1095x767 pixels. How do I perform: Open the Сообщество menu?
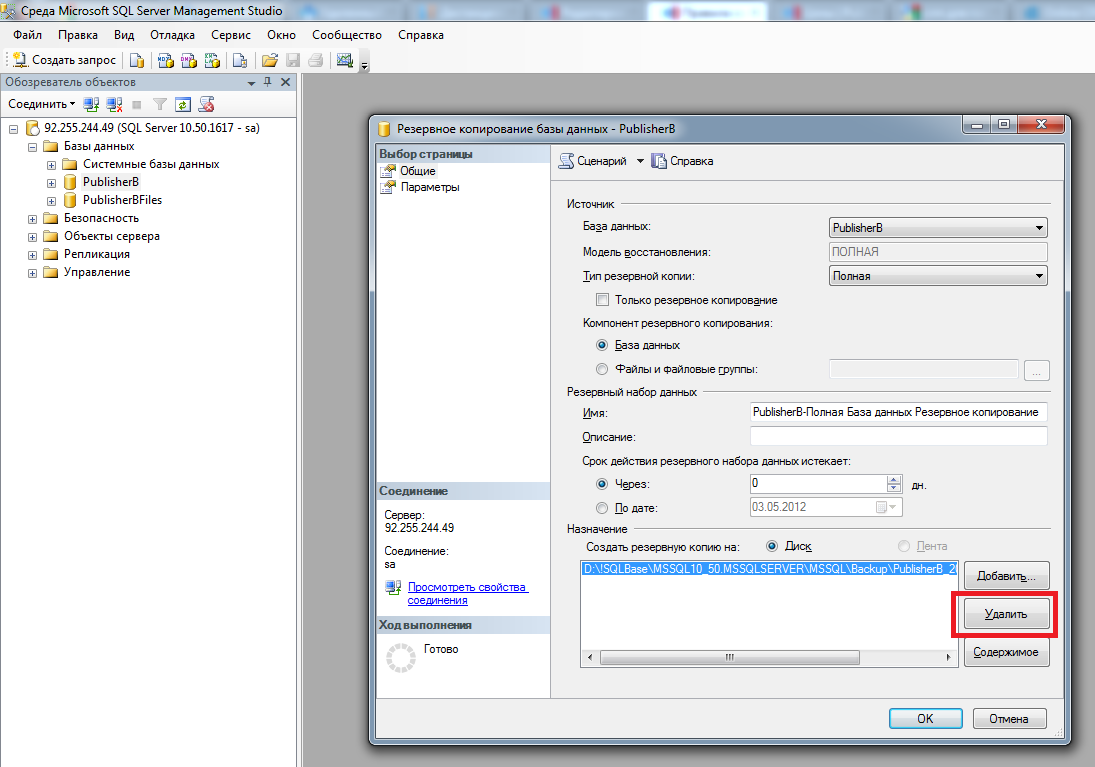[x=346, y=35]
